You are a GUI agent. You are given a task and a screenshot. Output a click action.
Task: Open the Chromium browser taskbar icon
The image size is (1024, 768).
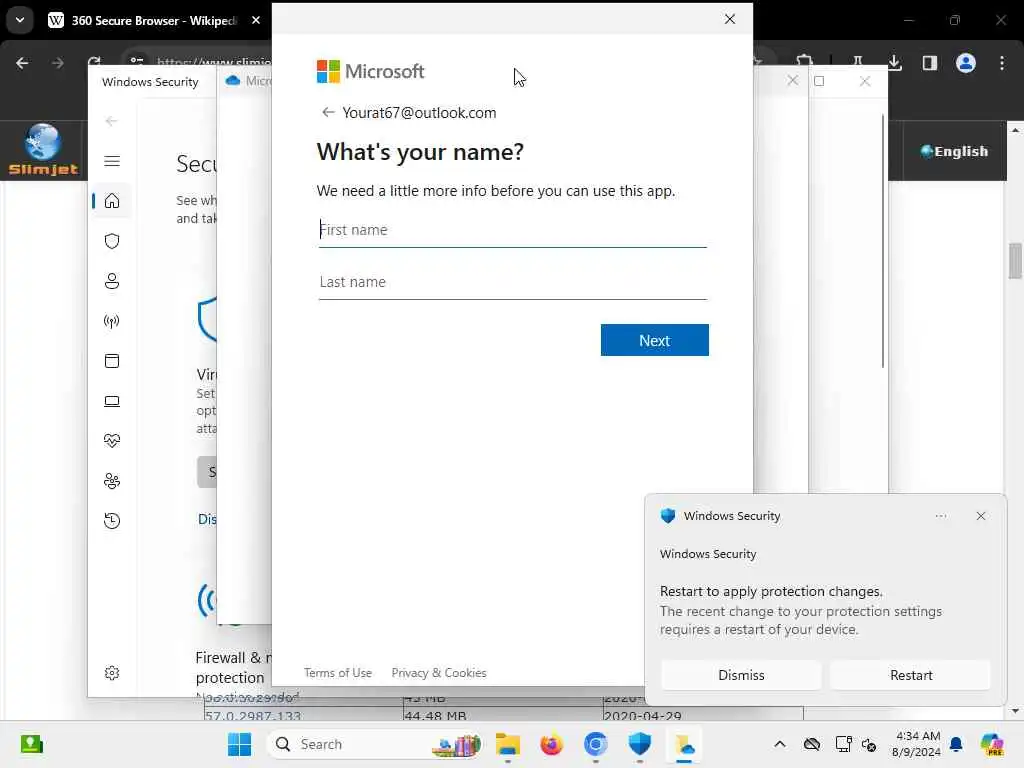pos(596,744)
